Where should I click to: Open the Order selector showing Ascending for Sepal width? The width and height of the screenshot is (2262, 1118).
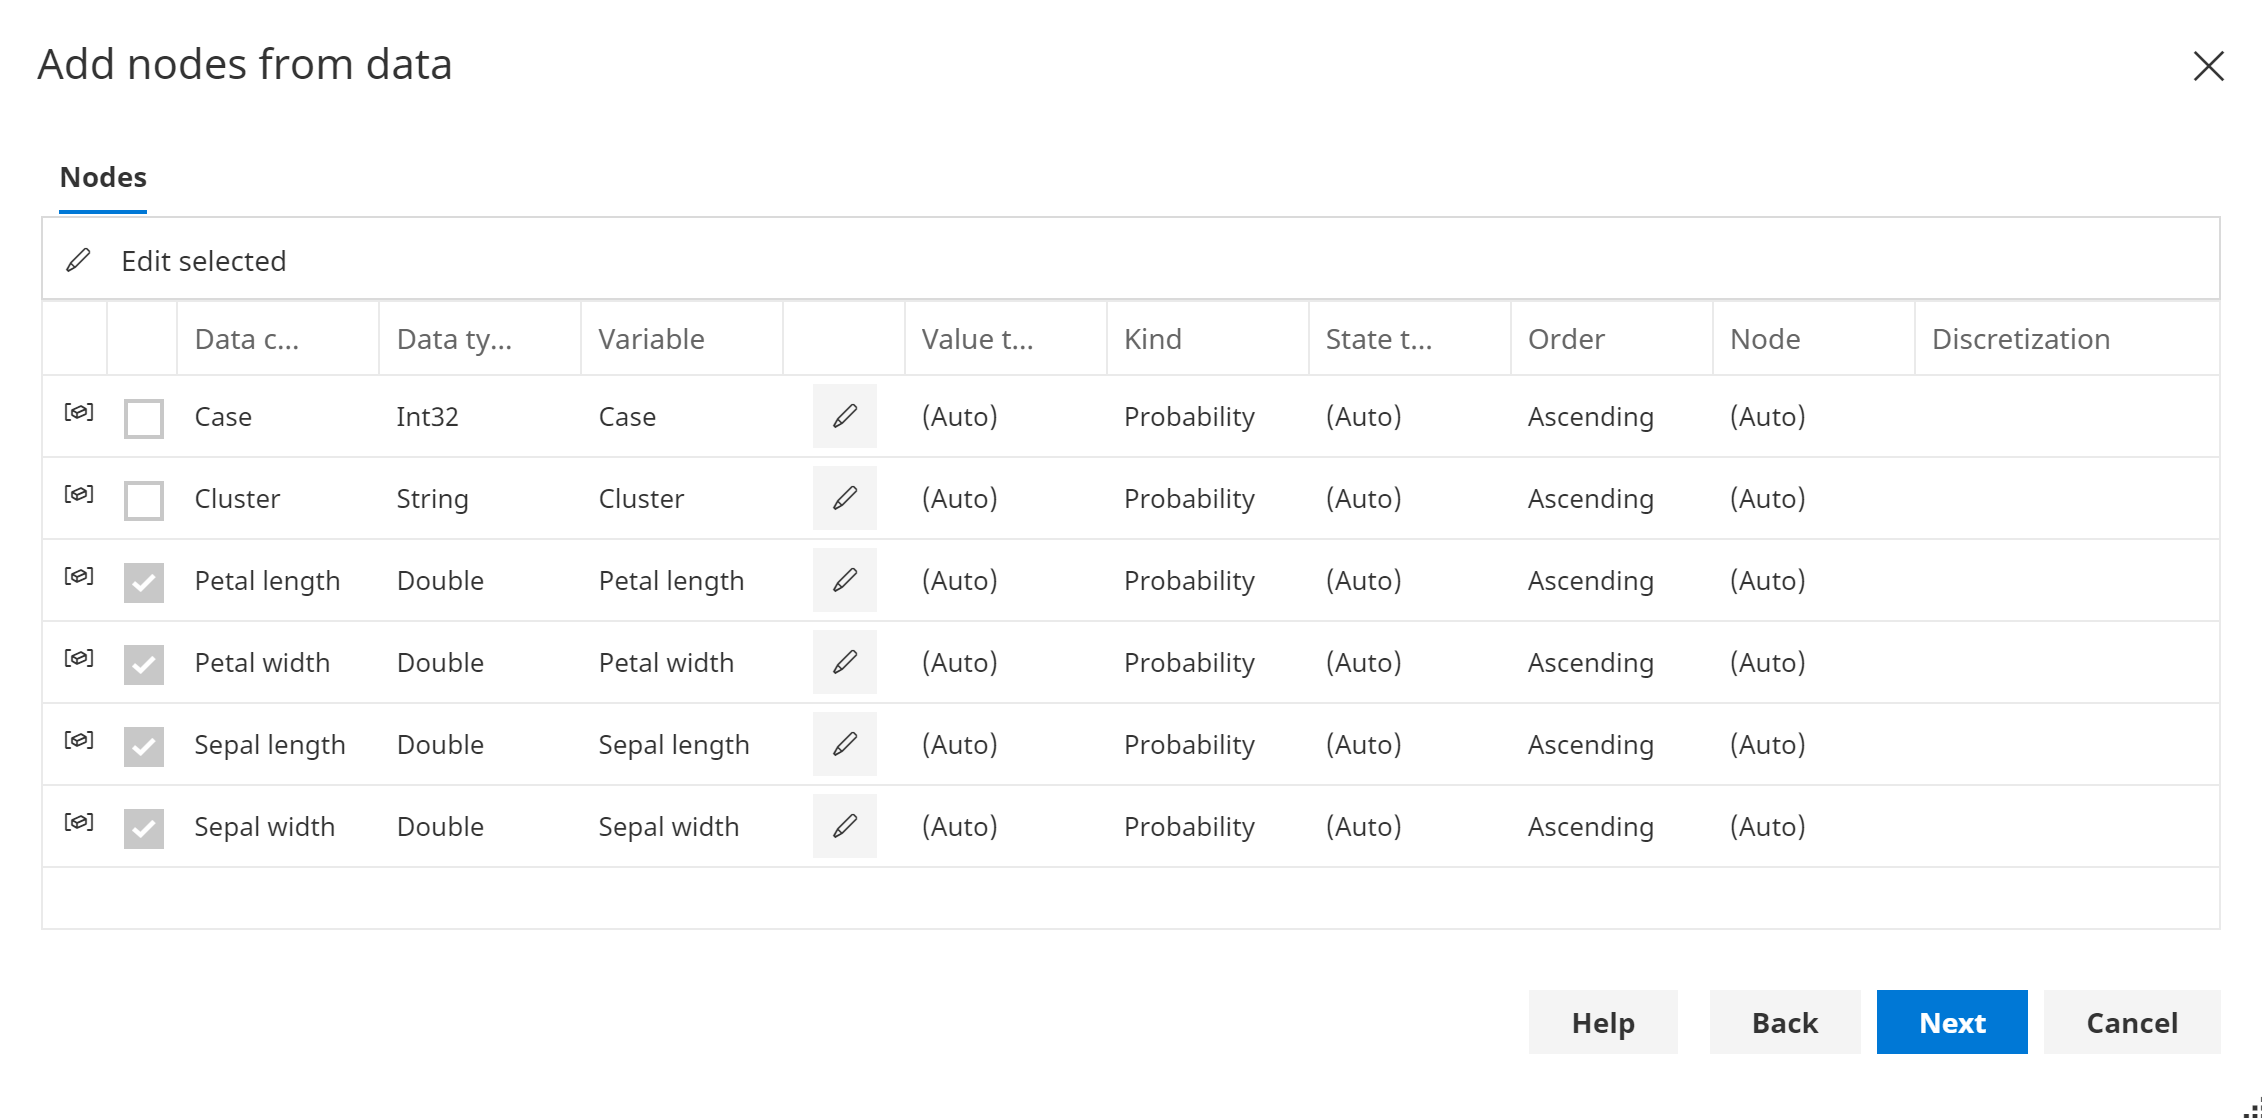click(1590, 826)
